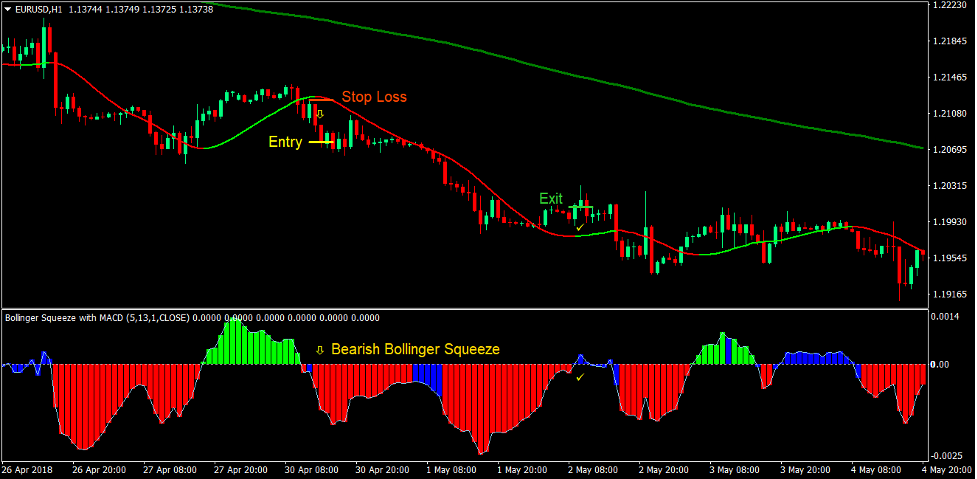Select the Exit text label
This screenshot has height=479, width=977.
pyautogui.click(x=551, y=199)
